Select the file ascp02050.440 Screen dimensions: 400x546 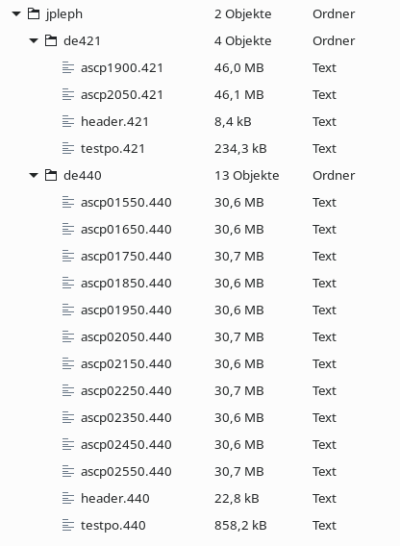126,337
